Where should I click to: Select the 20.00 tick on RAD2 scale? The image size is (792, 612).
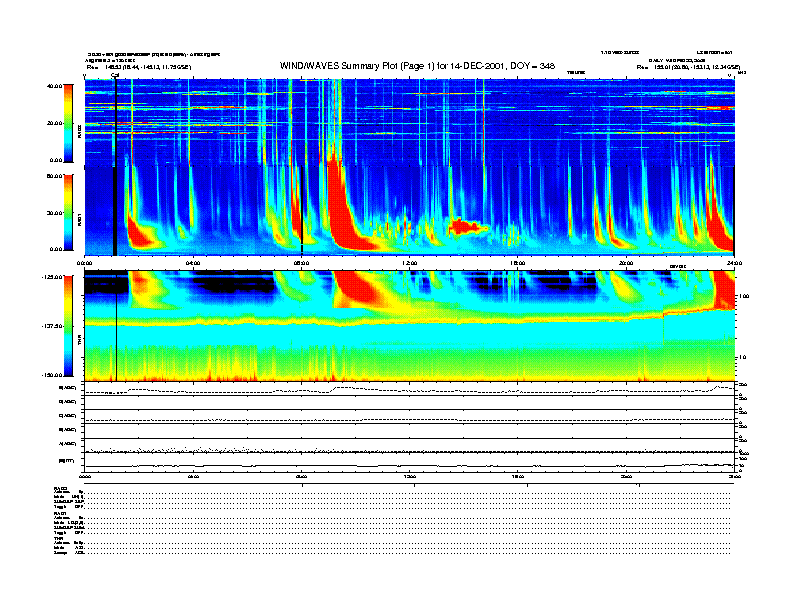(54, 123)
